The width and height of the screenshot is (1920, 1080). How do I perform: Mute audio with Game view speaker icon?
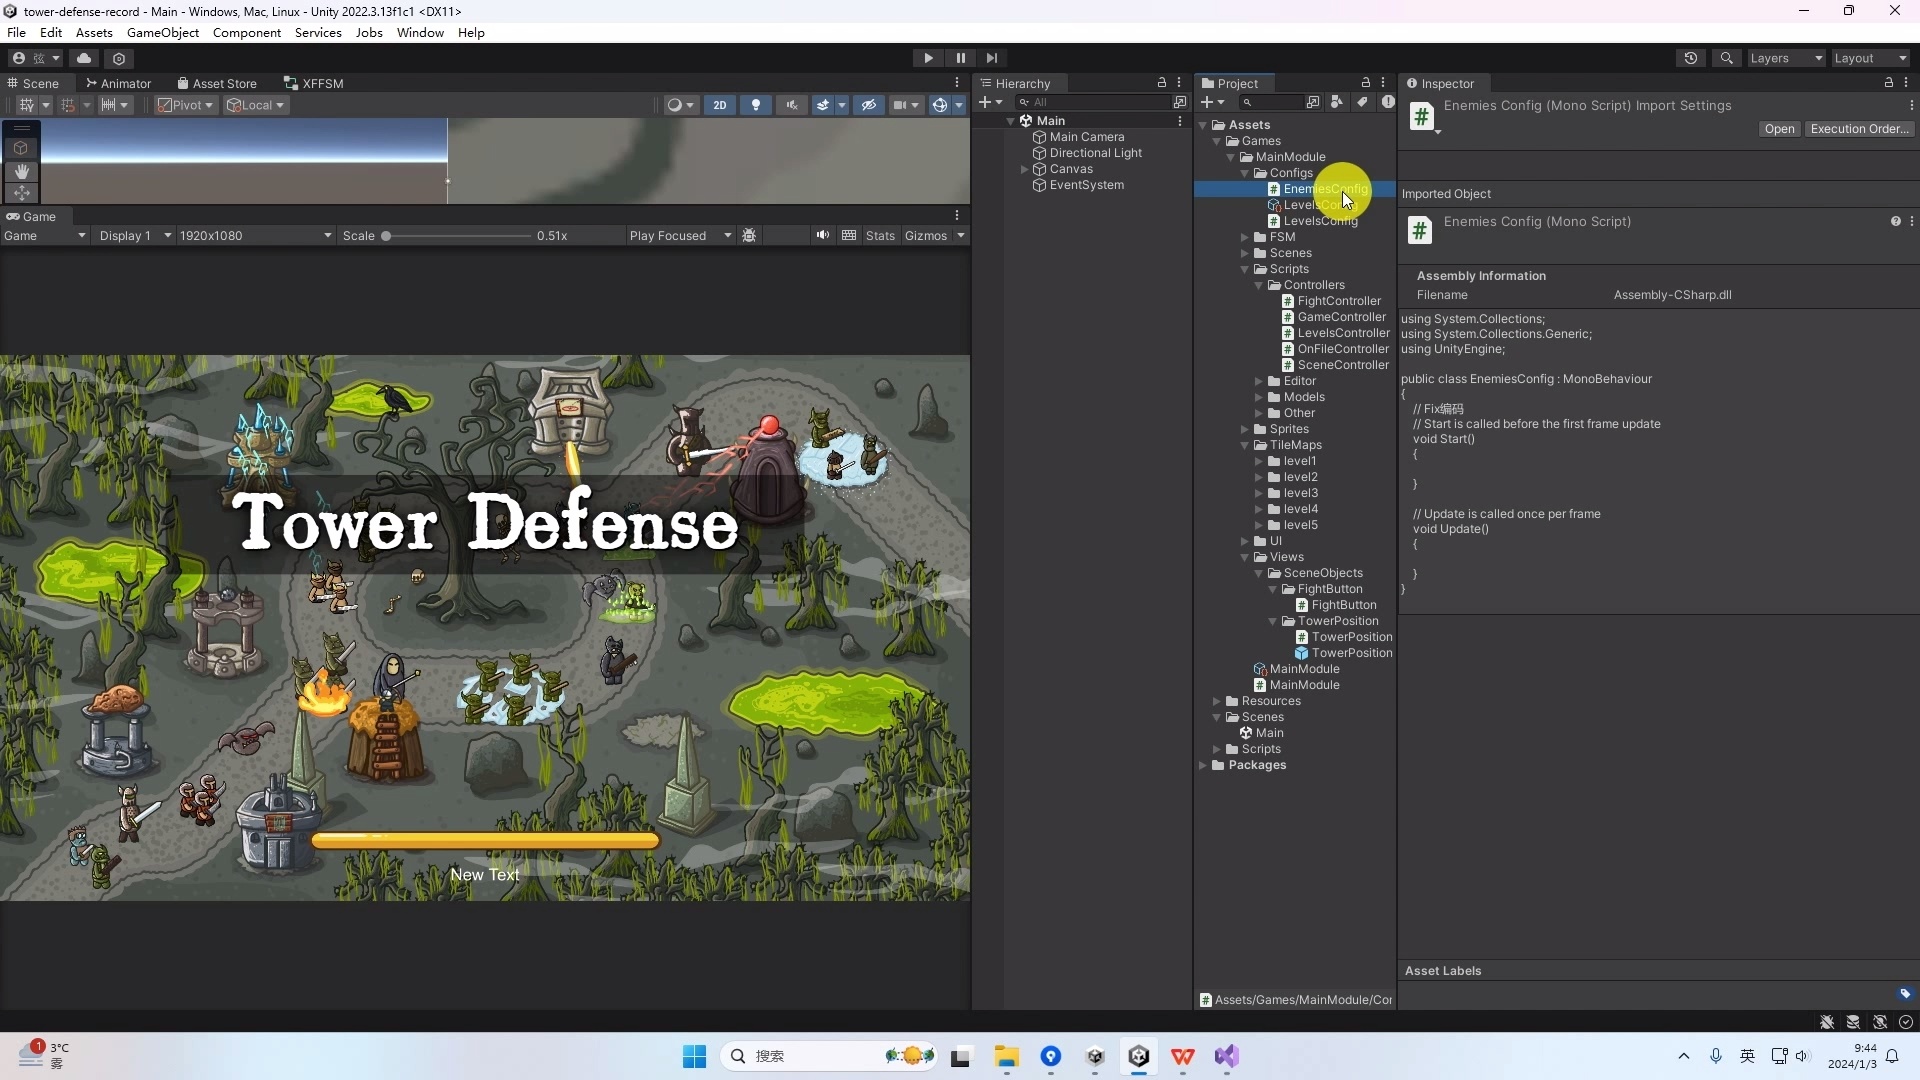click(822, 235)
